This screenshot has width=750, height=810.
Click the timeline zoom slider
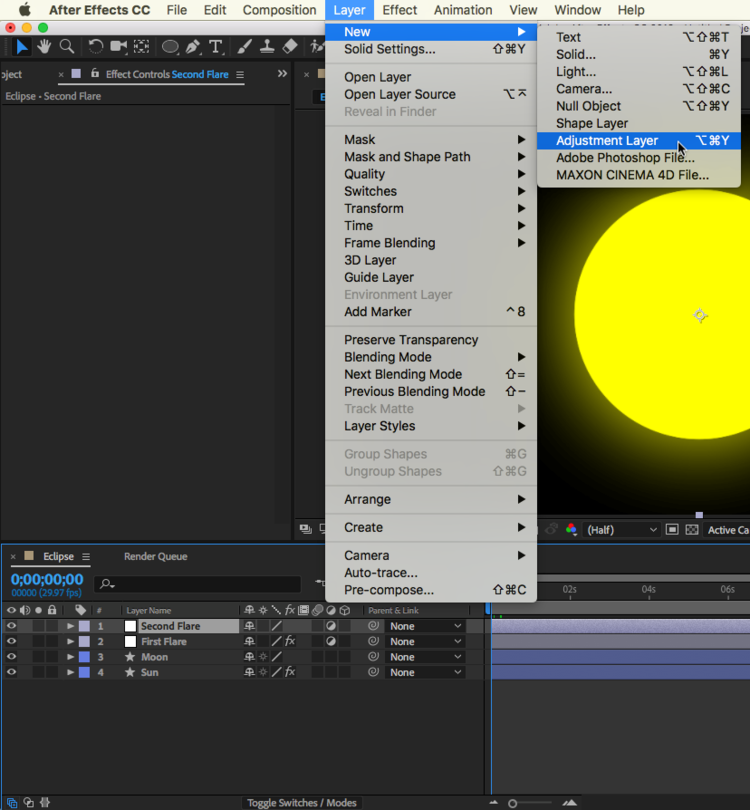point(513,803)
